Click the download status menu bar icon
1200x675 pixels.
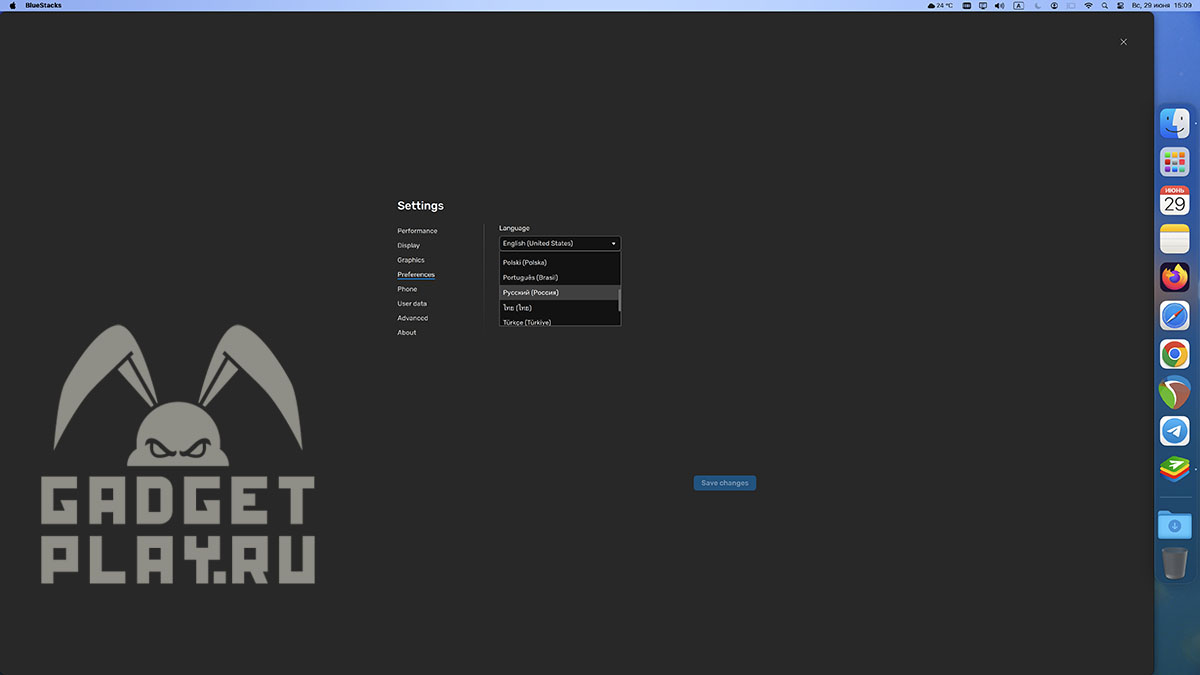tap(1054, 5)
